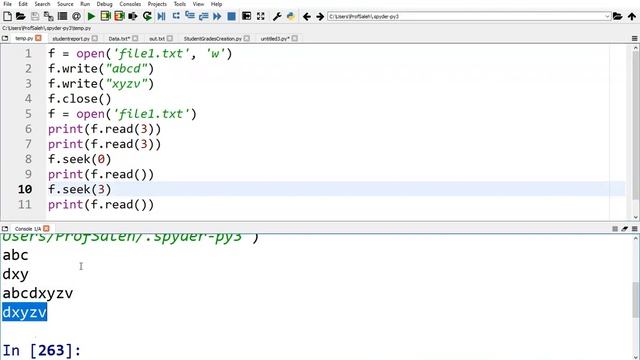Click line number 8 in the editor
The width and height of the screenshot is (640, 360).
[28, 159]
